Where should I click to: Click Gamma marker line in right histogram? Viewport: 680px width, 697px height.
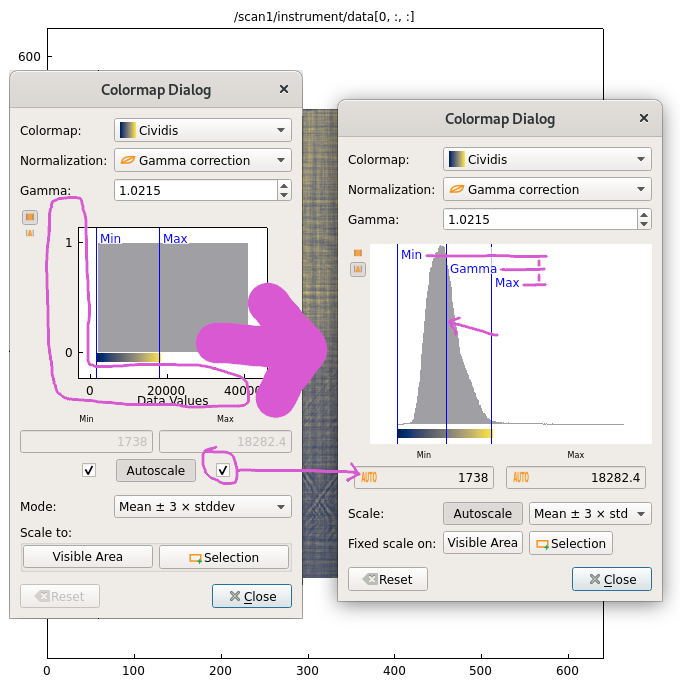(447, 343)
